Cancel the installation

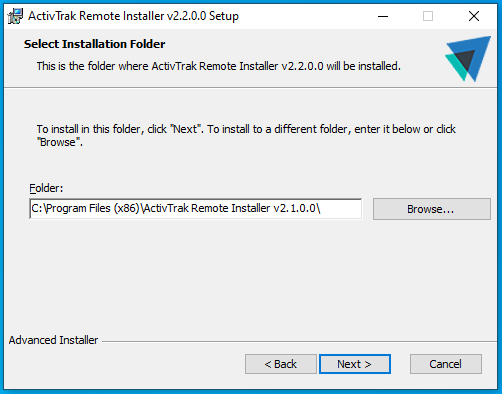(446, 364)
